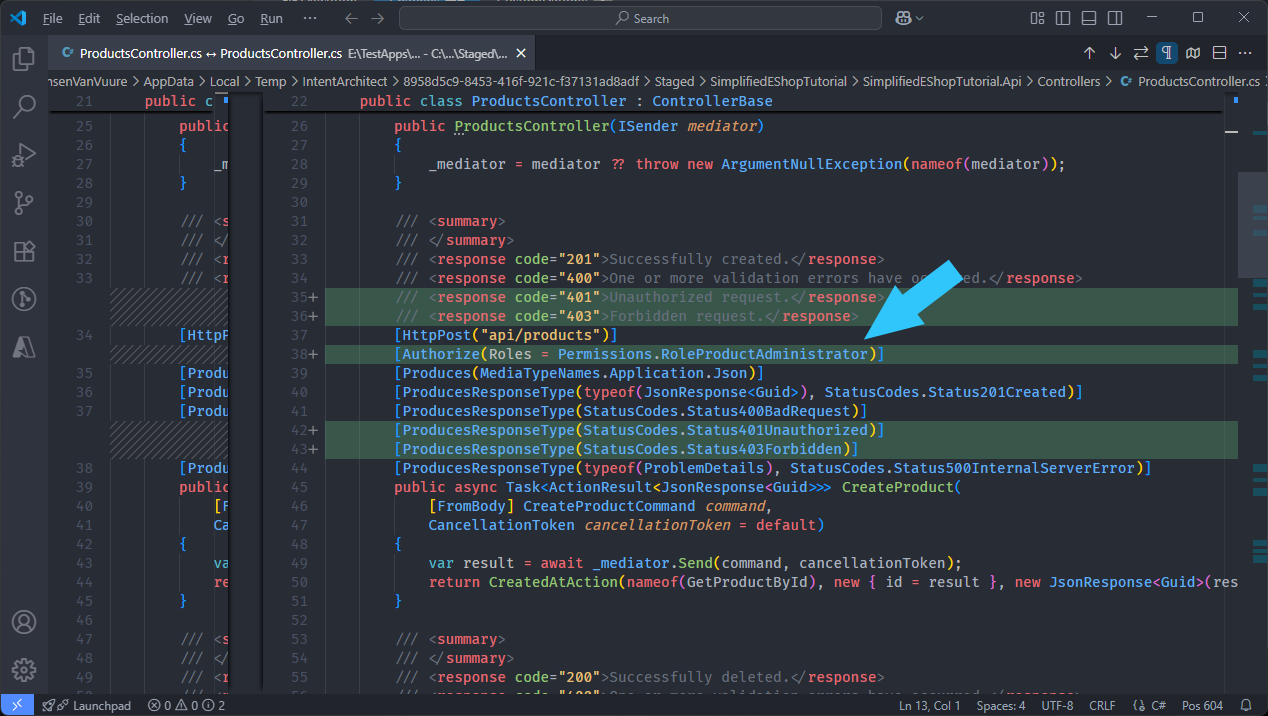
Task: Open the Go menu
Action: point(236,18)
